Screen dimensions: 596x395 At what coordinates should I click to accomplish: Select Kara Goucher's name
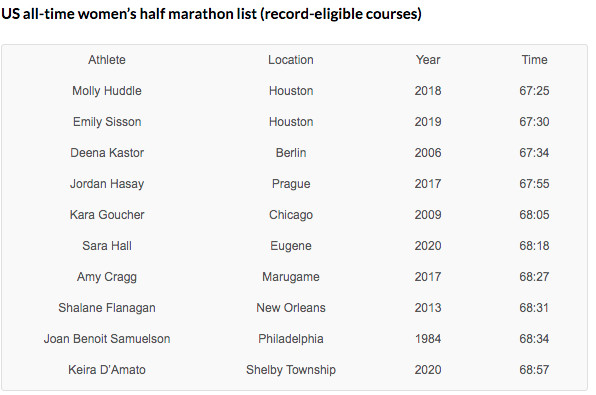point(107,215)
